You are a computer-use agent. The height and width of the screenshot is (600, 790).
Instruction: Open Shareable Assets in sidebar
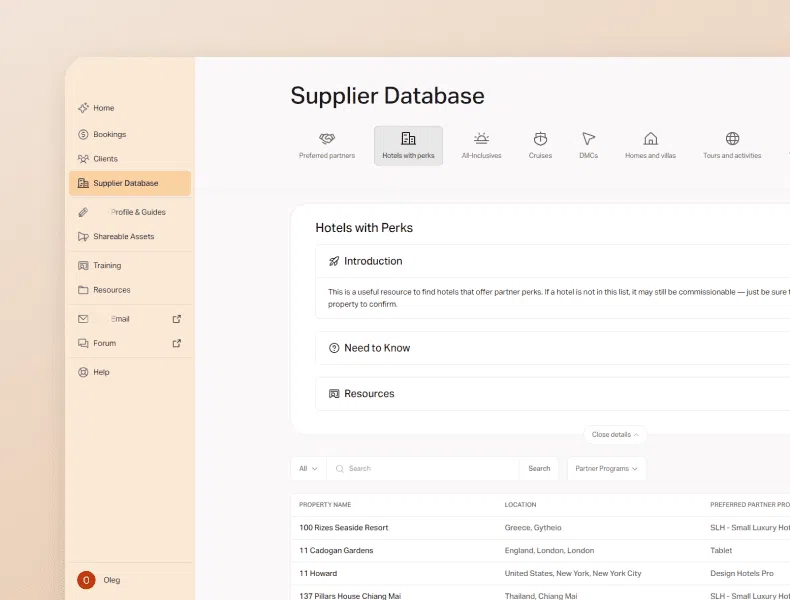[x=129, y=236]
